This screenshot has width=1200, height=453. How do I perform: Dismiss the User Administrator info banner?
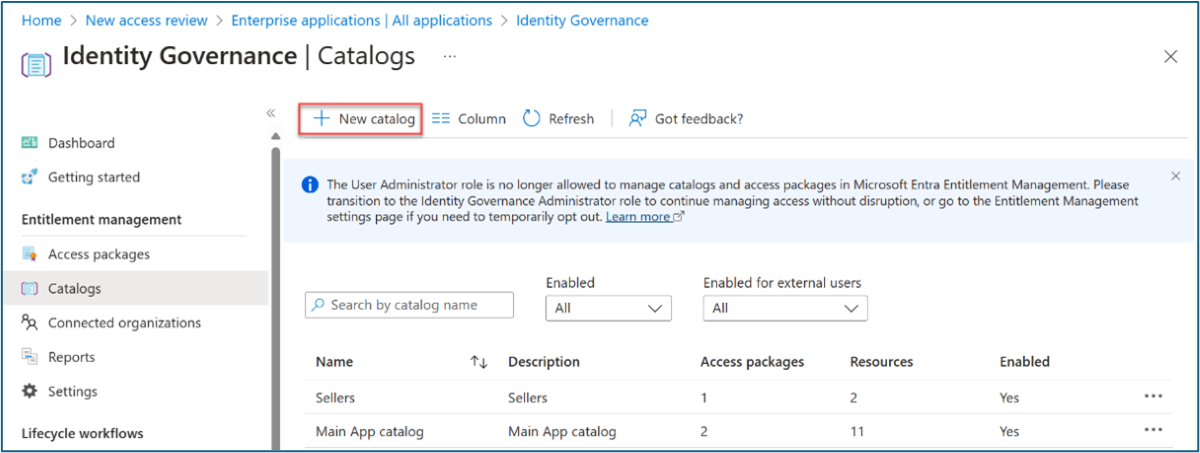point(1175,176)
